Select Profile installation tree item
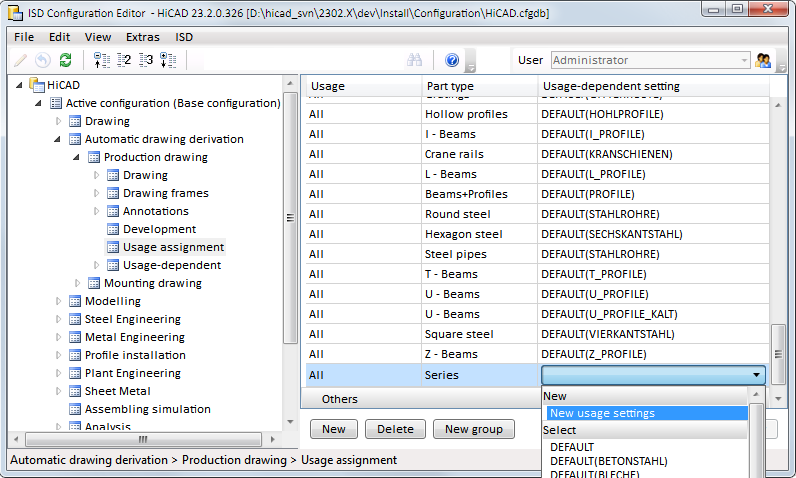 [135, 355]
